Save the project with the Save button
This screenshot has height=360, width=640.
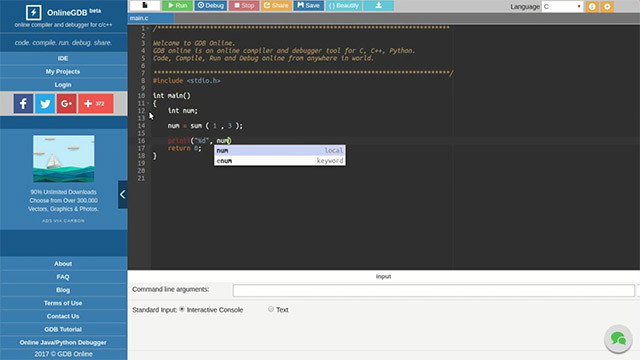pos(308,5)
